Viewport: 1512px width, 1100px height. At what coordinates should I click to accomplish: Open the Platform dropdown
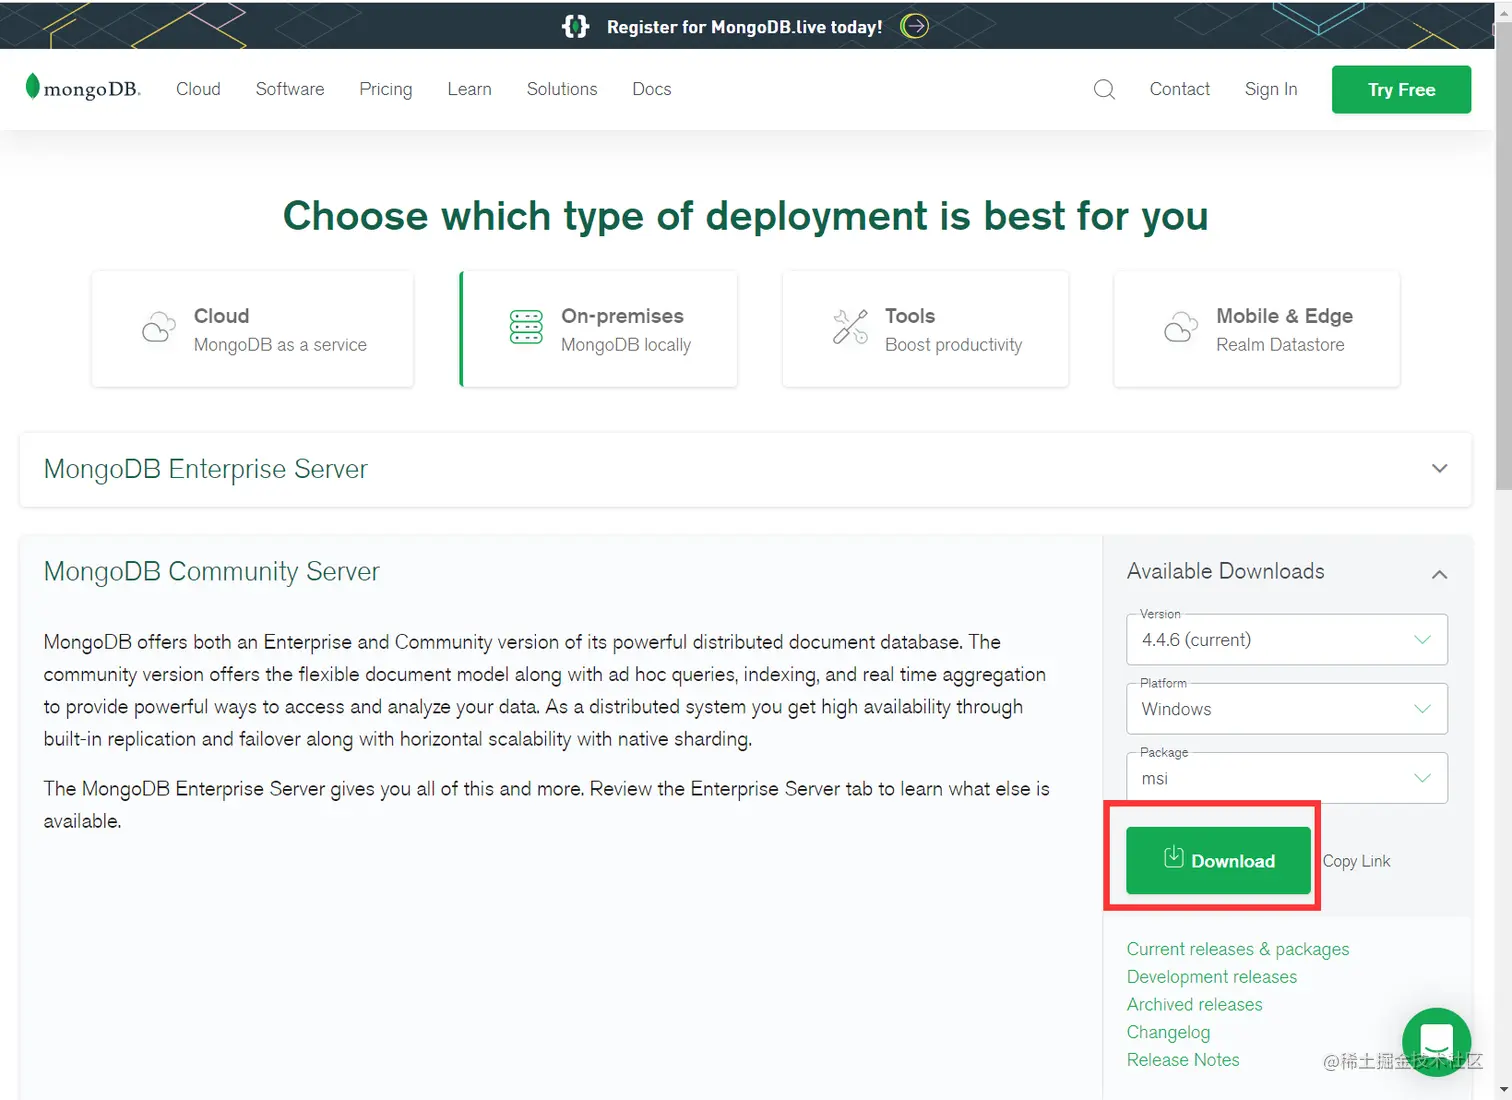(1286, 709)
